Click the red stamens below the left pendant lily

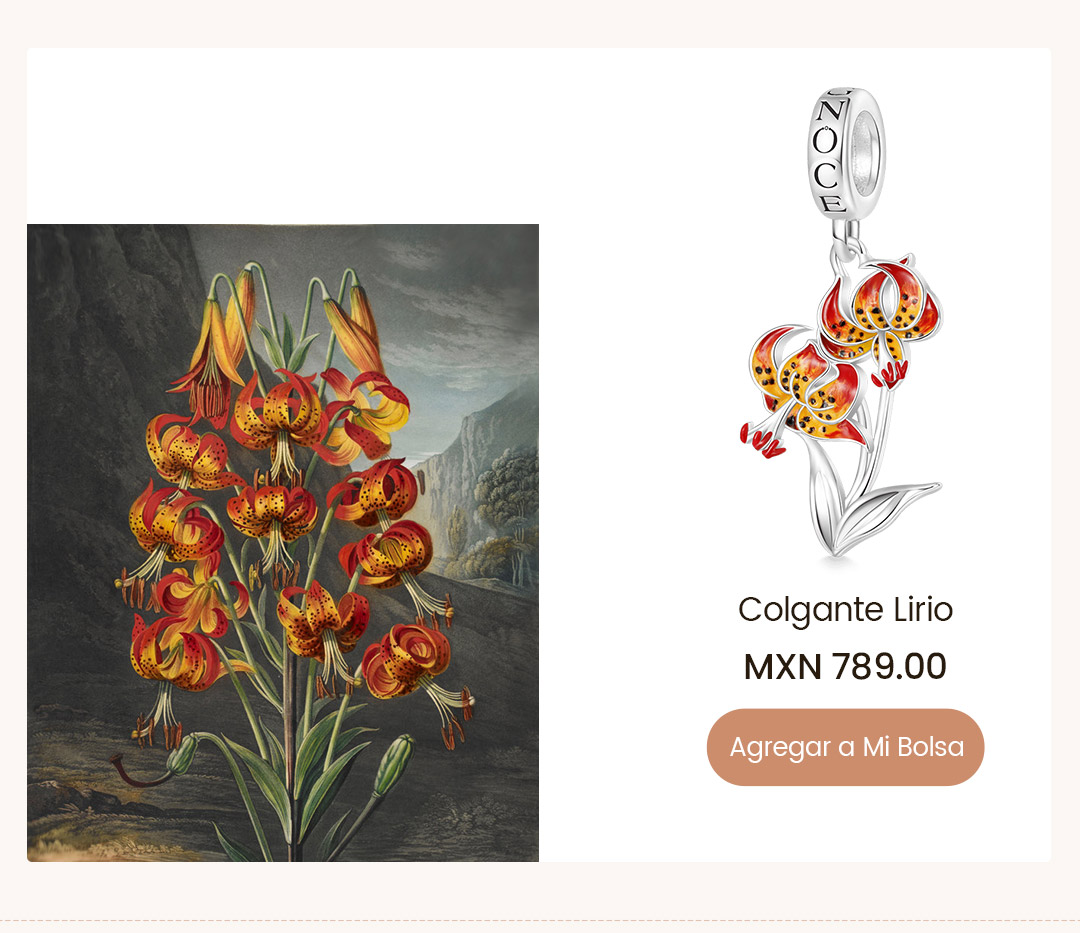coord(762,441)
